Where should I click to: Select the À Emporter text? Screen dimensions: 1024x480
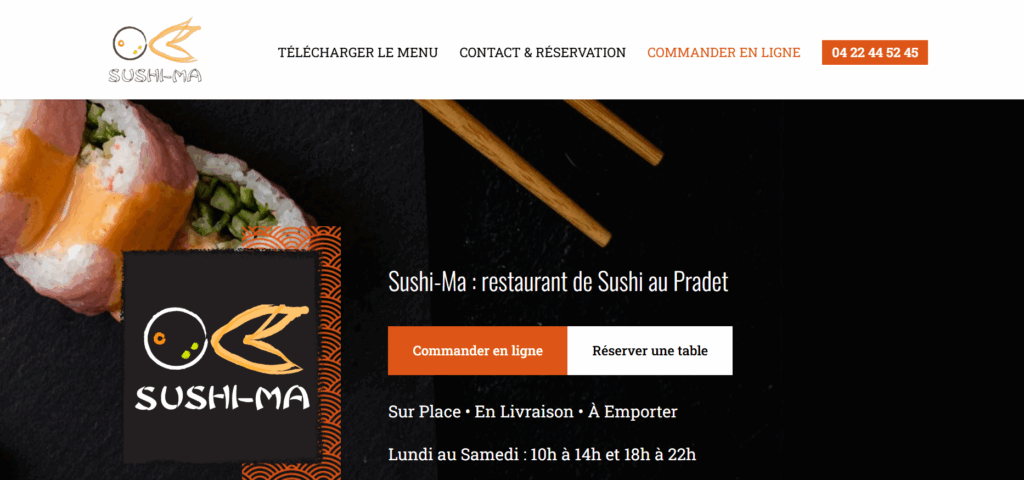click(x=632, y=412)
